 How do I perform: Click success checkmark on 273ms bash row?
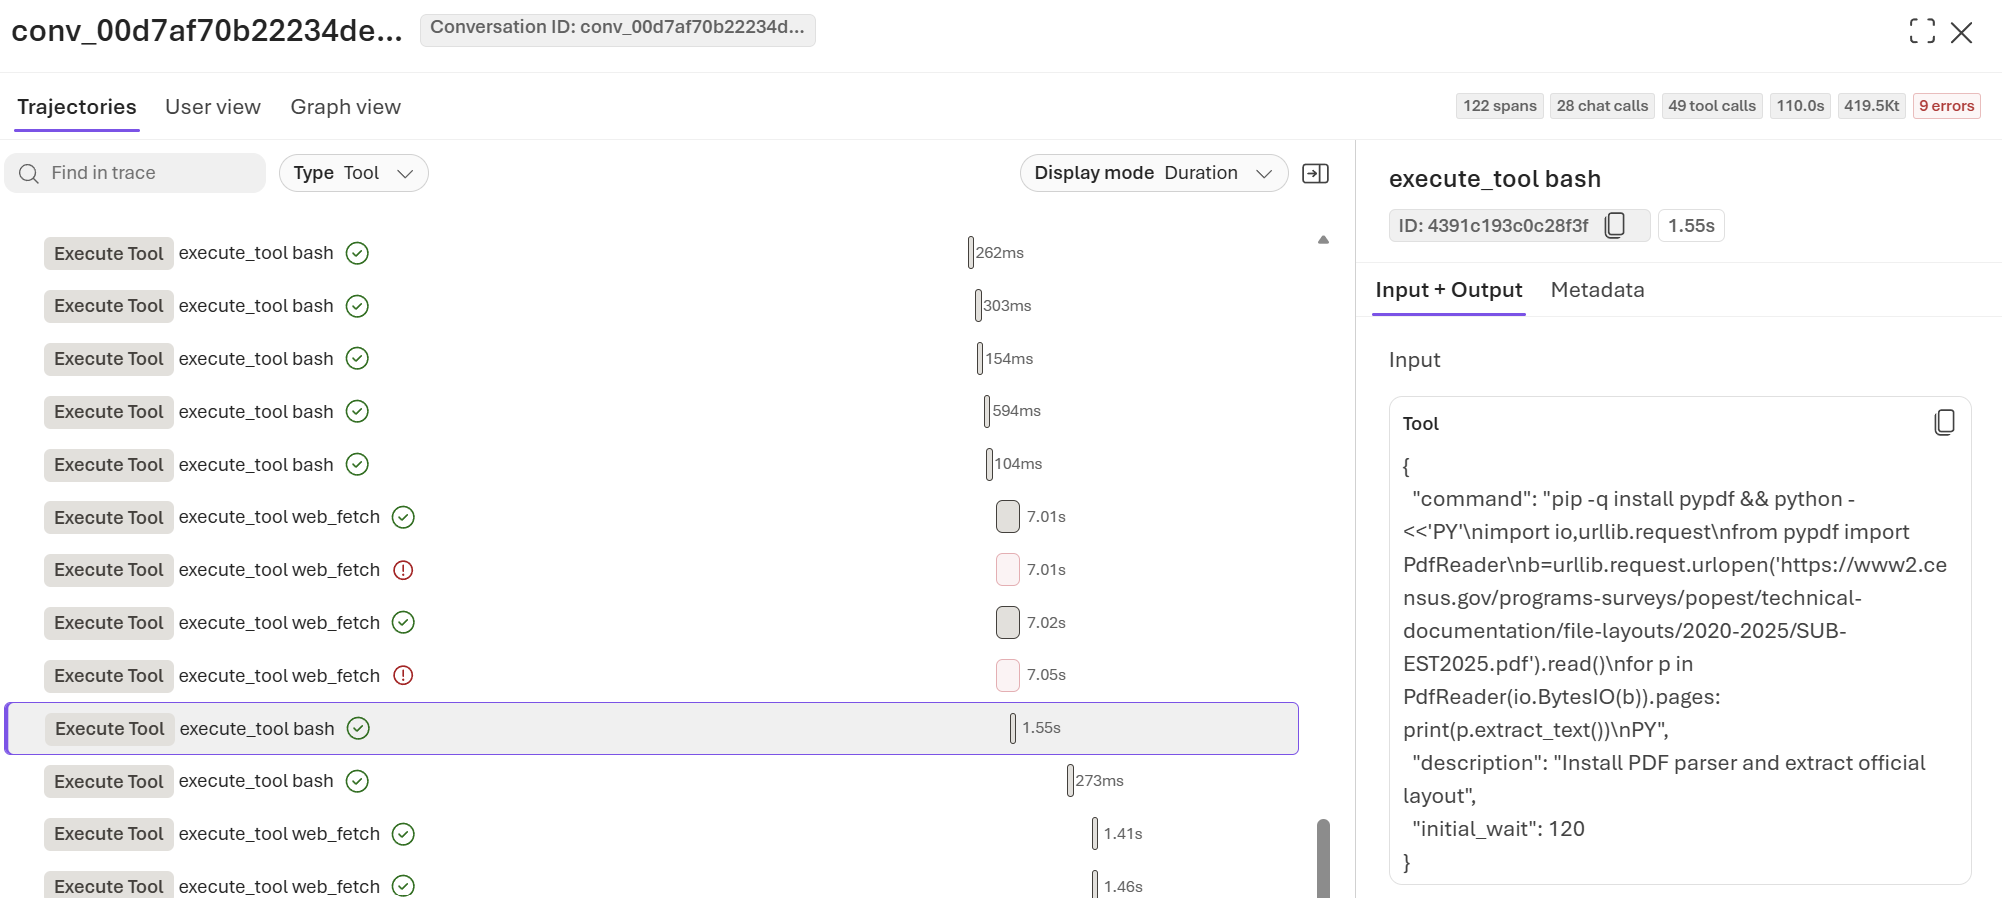point(357,781)
